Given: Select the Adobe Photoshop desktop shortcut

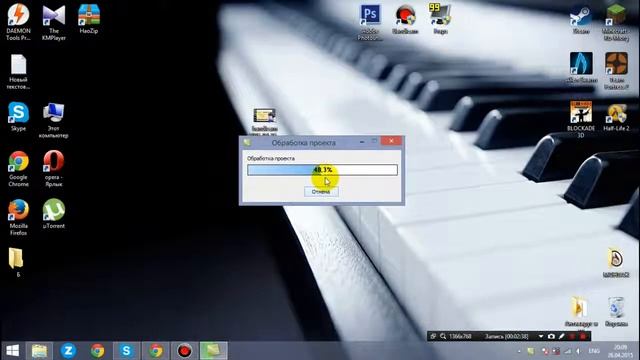Looking at the screenshot, I should 370,22.
